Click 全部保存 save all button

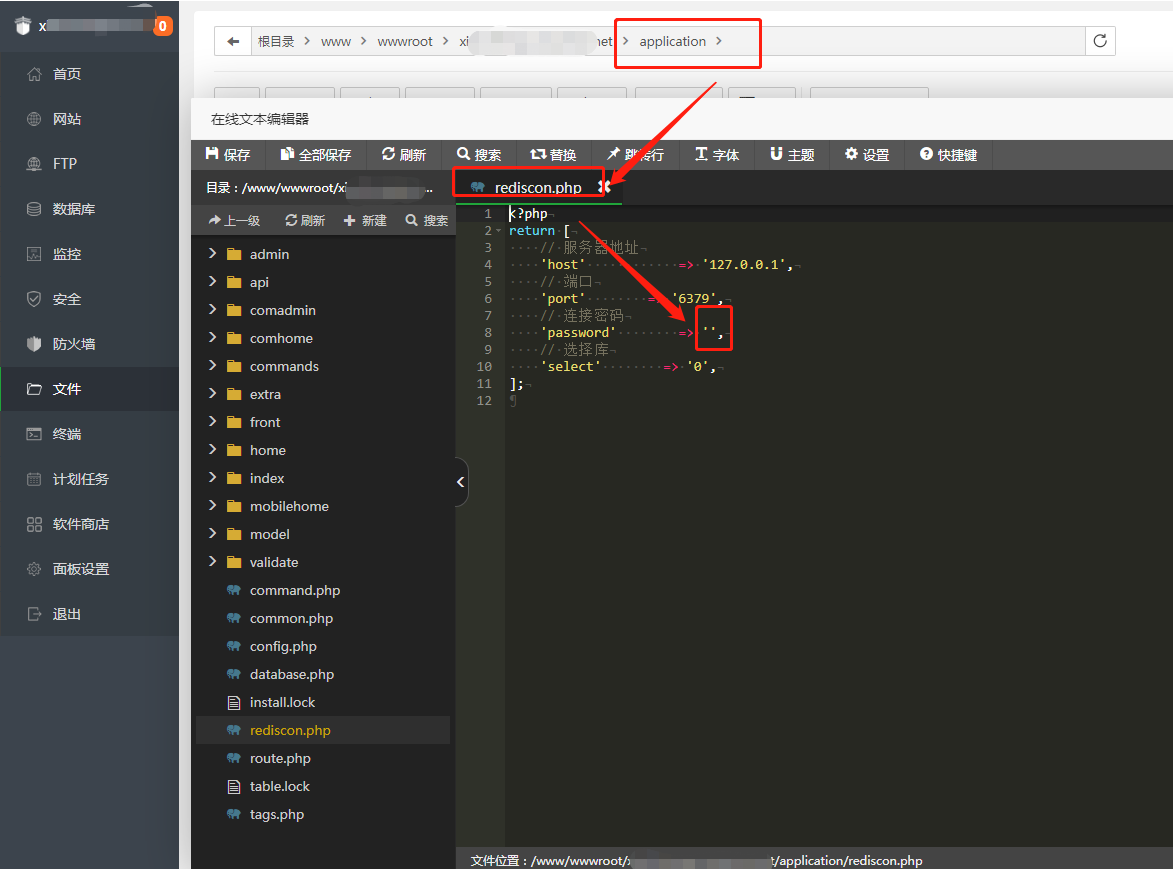316,155
